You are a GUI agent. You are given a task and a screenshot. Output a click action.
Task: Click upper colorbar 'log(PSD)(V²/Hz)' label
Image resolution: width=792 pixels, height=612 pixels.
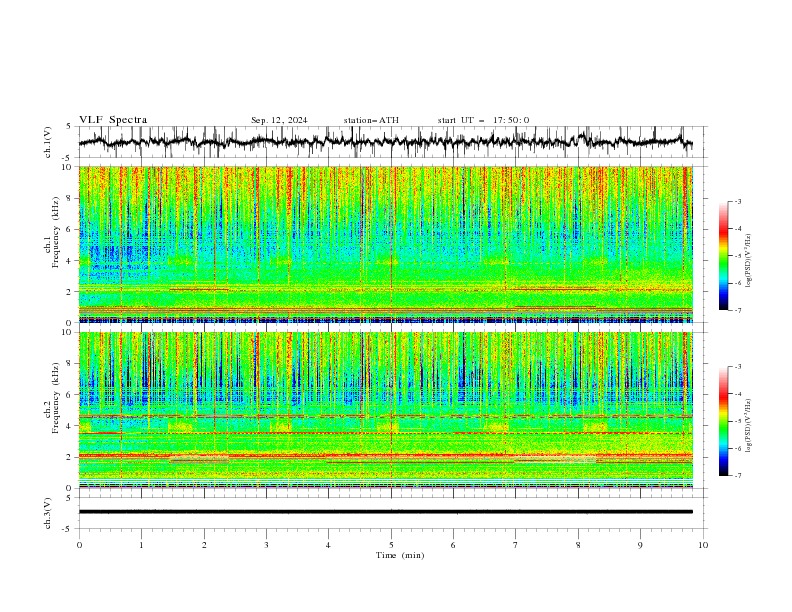click(749, 261)
